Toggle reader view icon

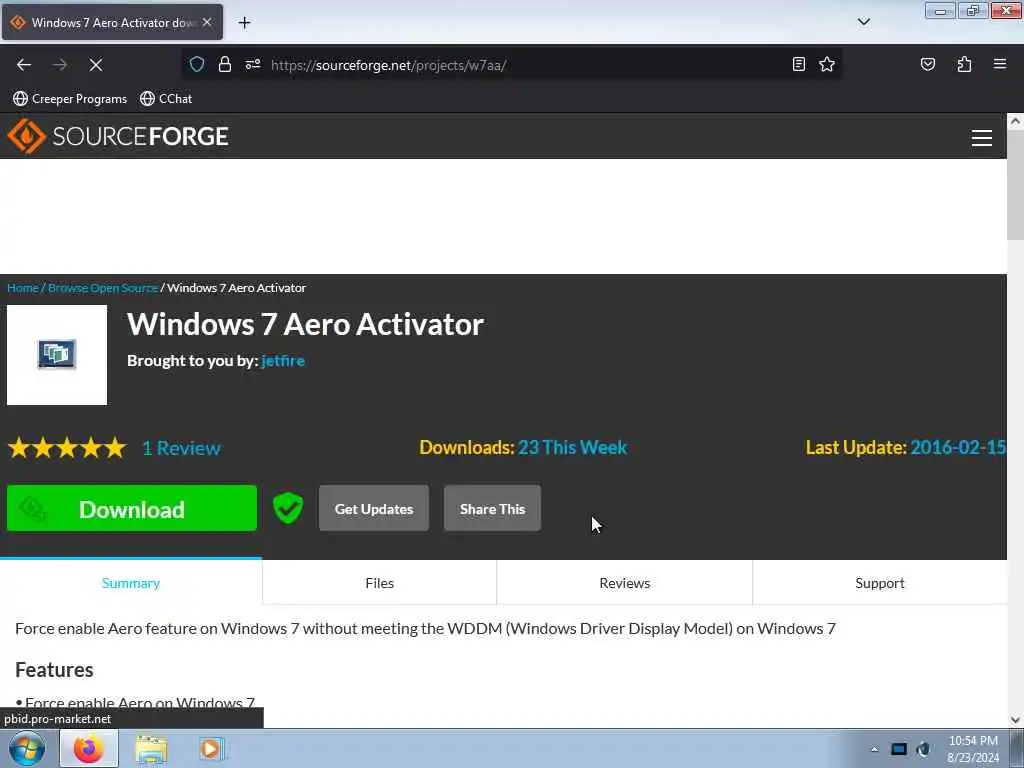click(799, 64)
